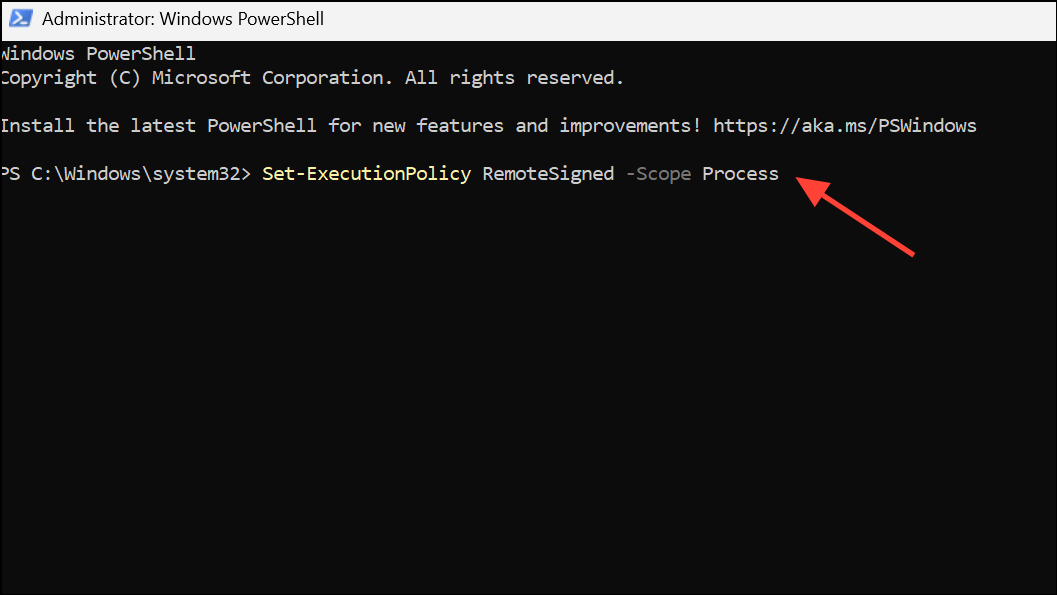
Task: Click the word Process in the command
Action: click(x=740, y=173)
